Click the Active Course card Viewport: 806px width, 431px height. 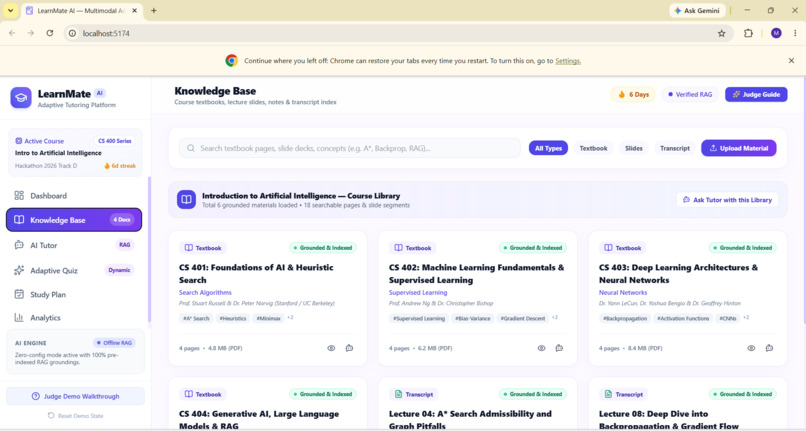[x=75, y=153]
